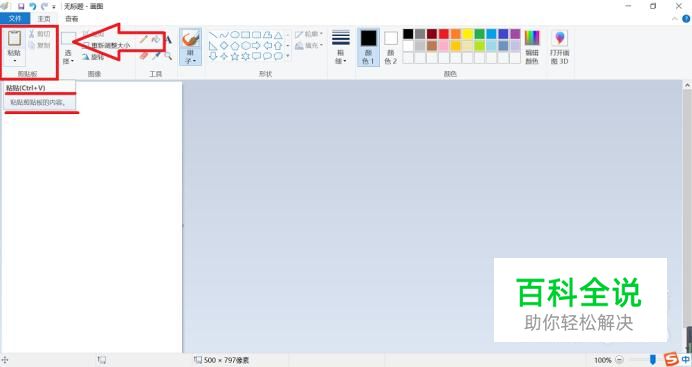Click the Rotate (旋转) button

tap(93, 57)
